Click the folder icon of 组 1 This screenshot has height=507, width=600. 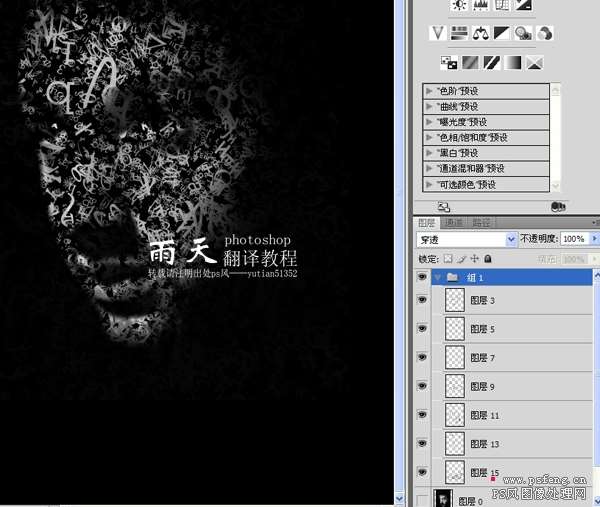(x=453, y=277)
